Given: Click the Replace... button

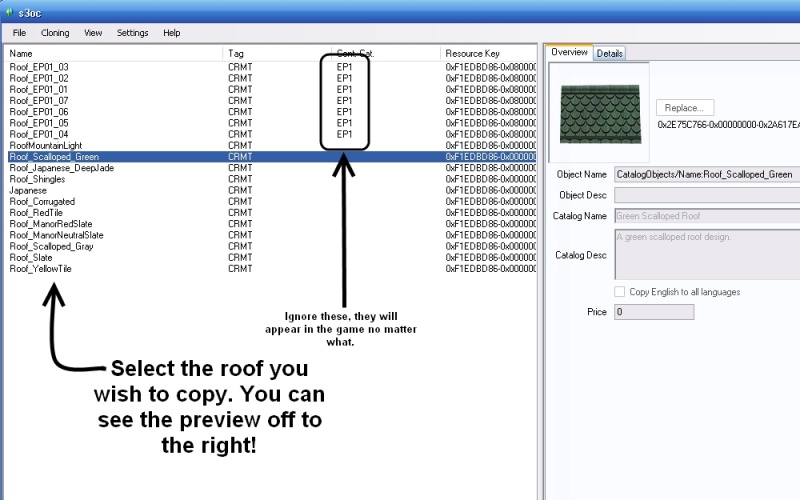Looking at the screenshot, I should coord(685,107).
